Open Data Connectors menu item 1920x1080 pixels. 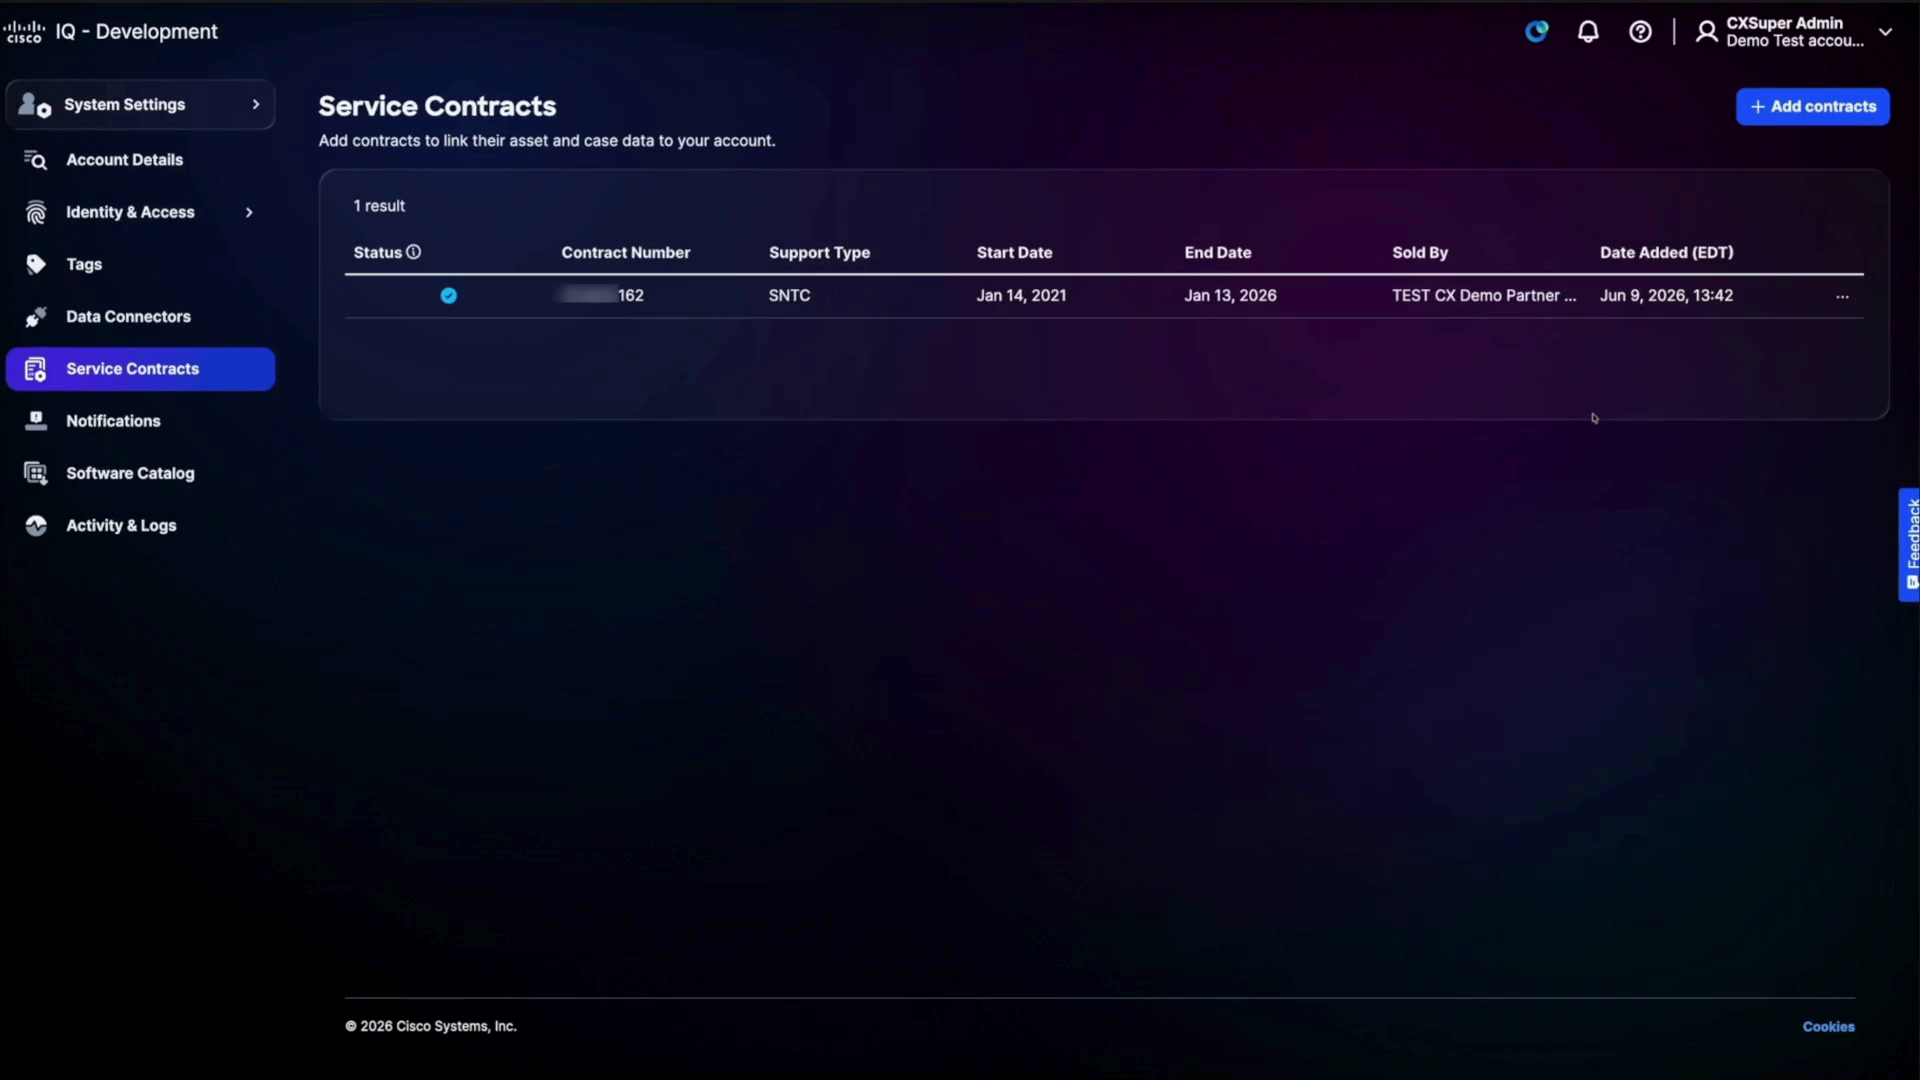point(140,317)
